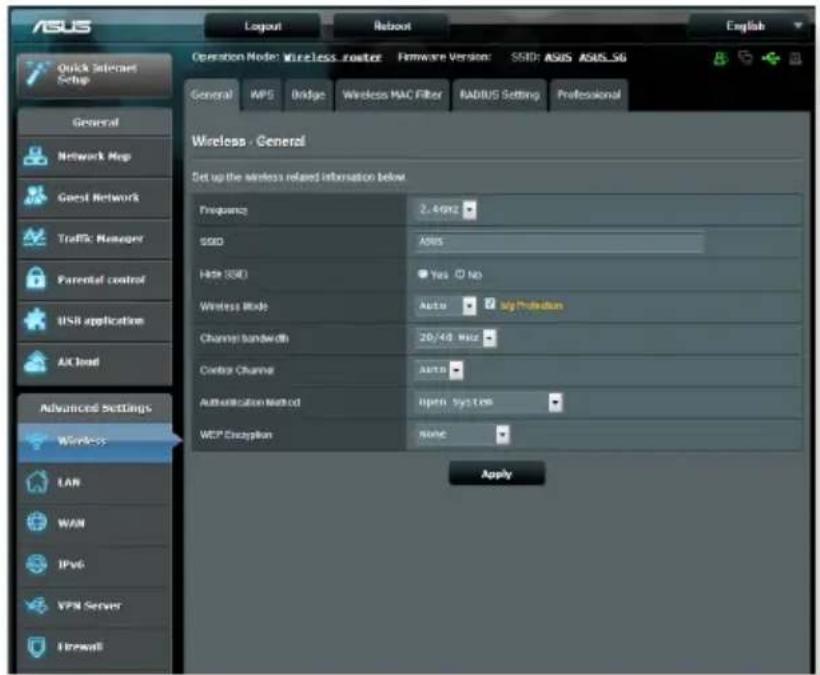
Task: Open Traffic Manager icon in sidebar
Action: [x=35, y=237]
